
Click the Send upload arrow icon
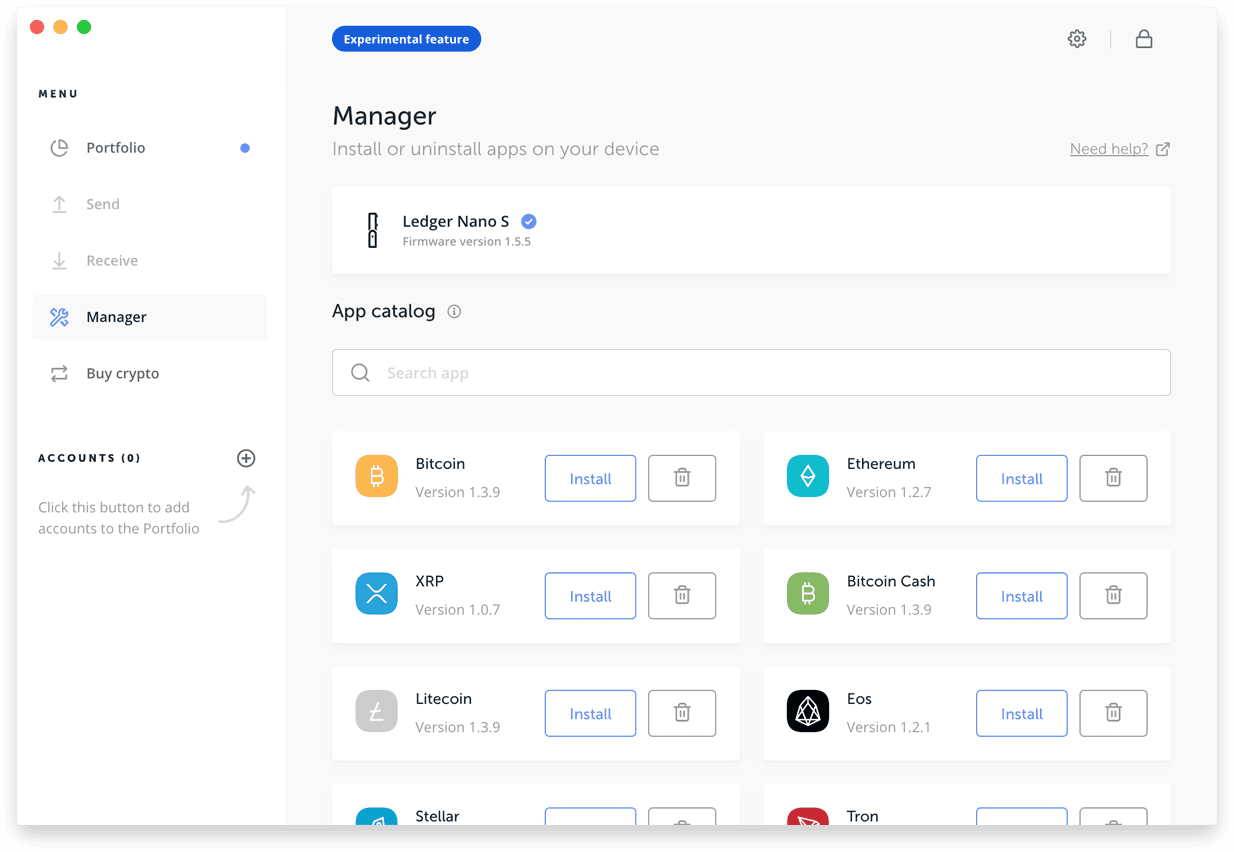[59, 204]
